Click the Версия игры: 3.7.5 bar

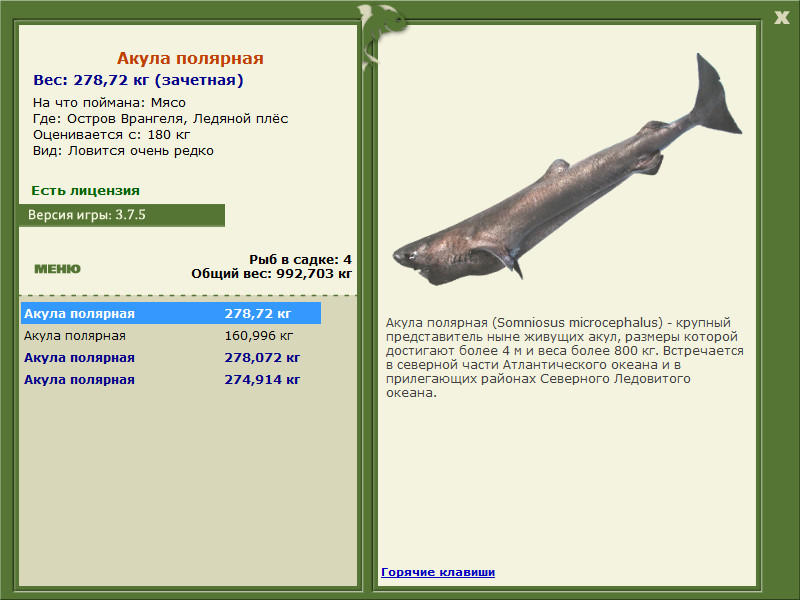[x=122, y=215]
